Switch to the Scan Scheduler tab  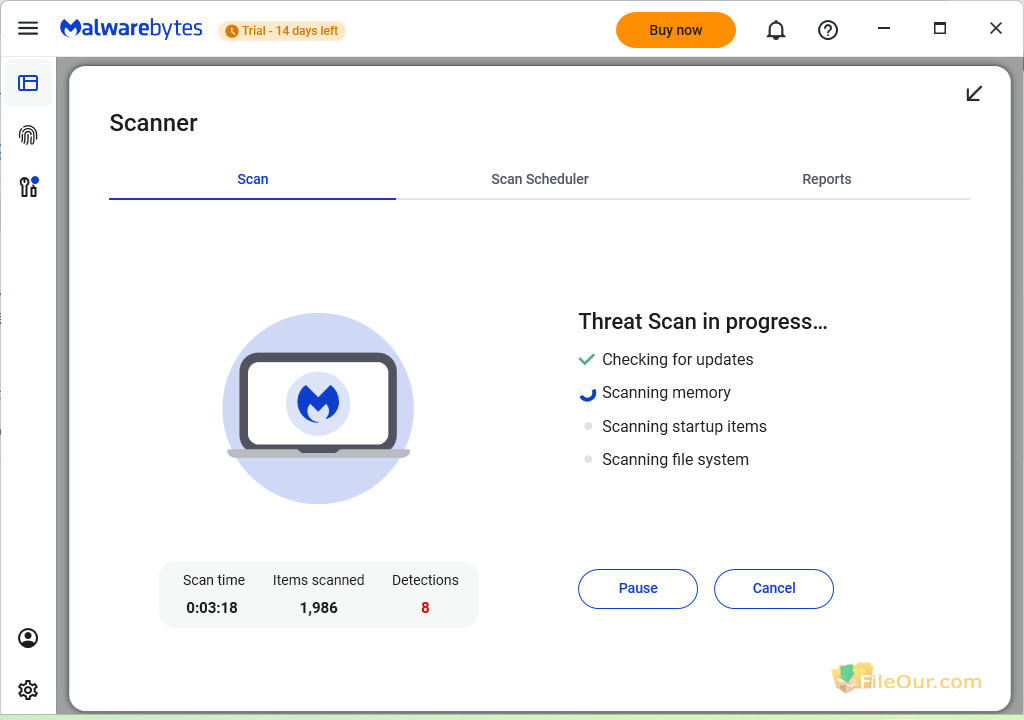coord(540,179)
